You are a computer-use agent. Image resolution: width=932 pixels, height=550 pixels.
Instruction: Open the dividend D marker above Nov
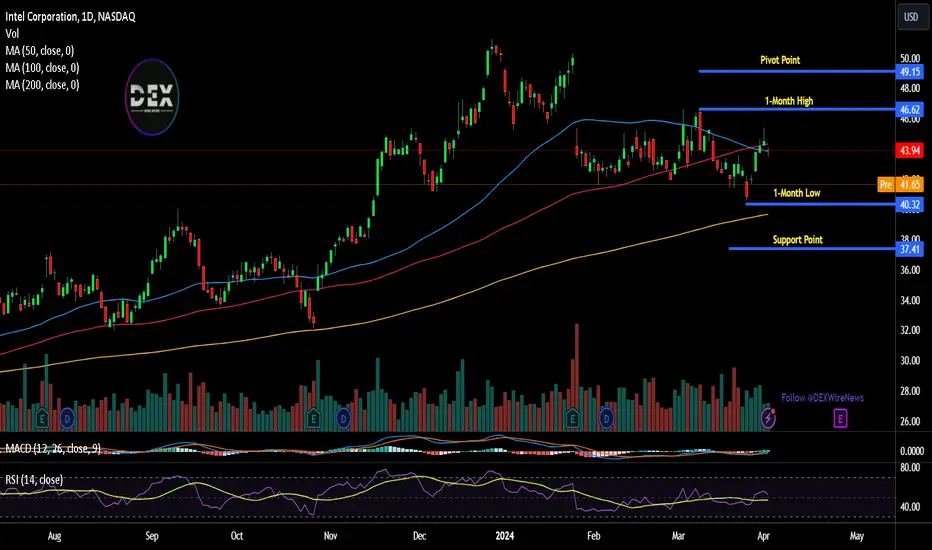[343, 419]
